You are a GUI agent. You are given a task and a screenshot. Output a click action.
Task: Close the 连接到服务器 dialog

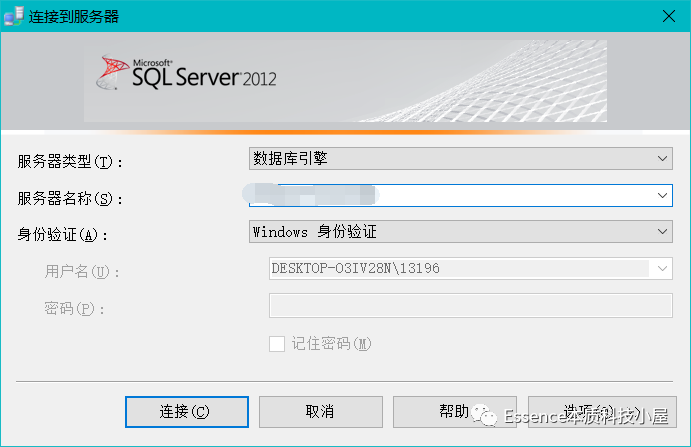pos(669,16)
